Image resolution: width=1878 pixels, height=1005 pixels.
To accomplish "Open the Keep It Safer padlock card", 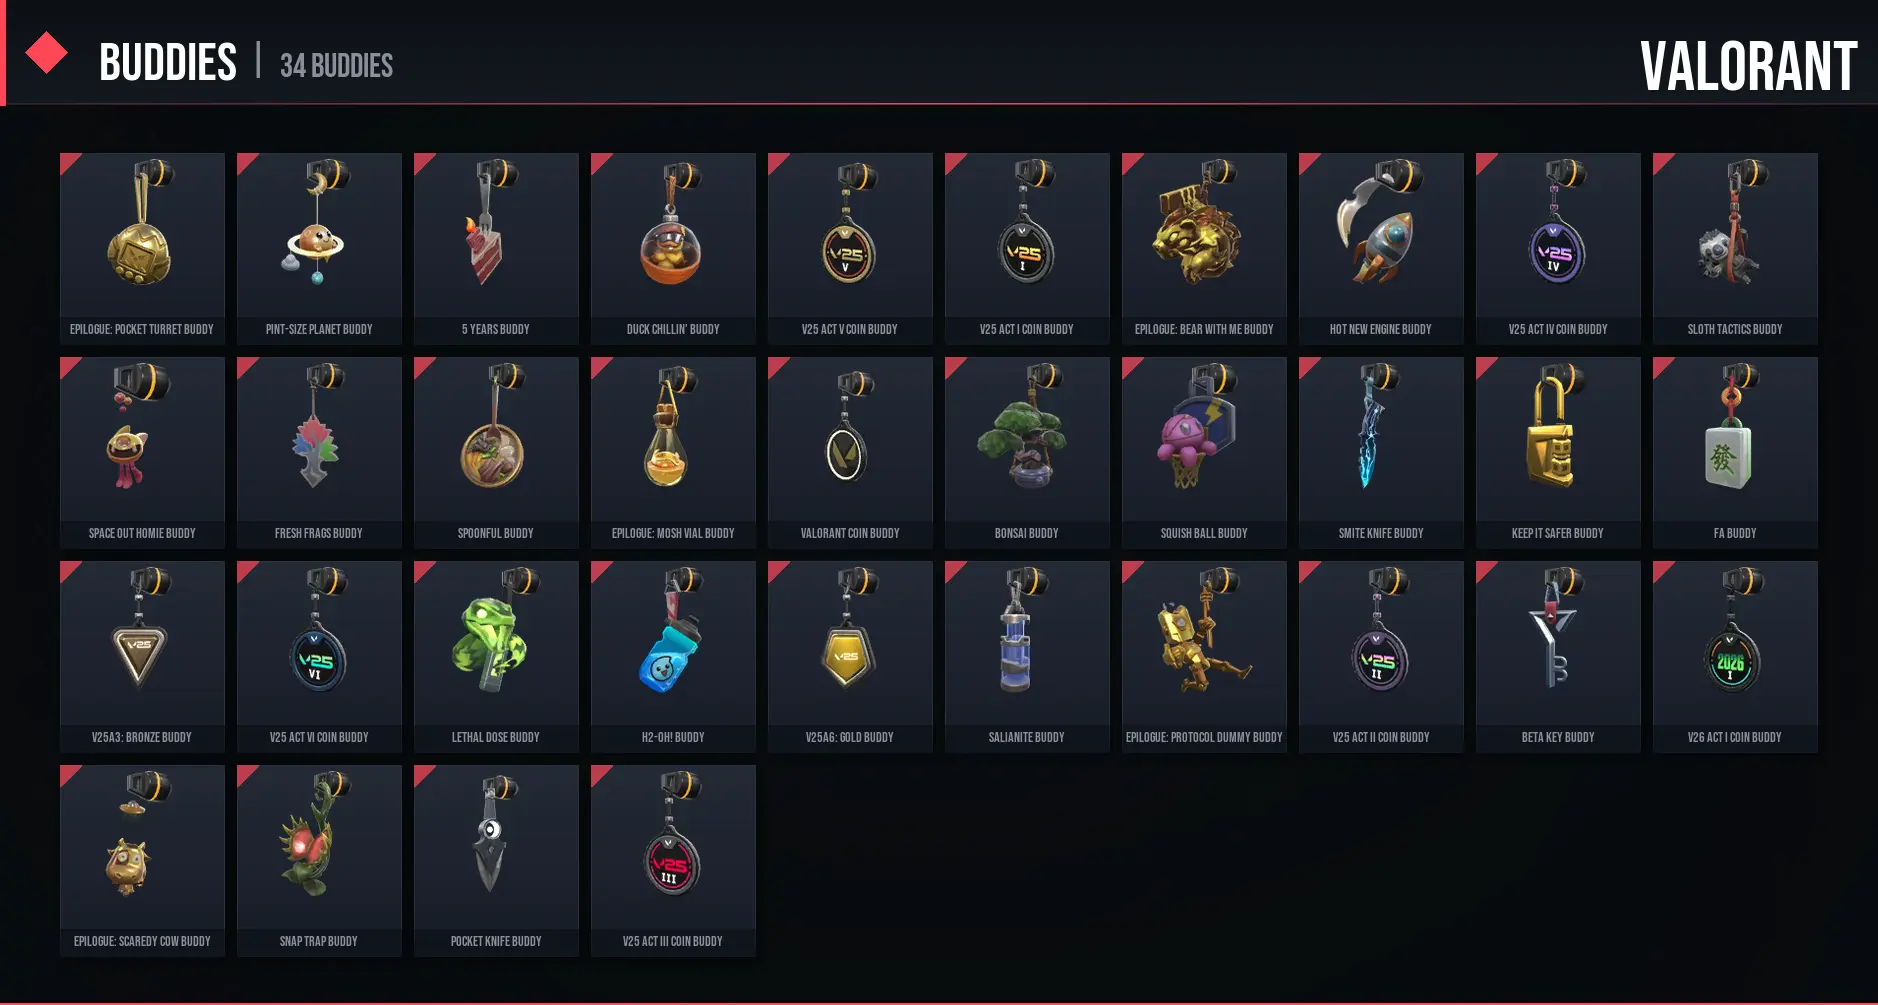I will pos(1558,453).
